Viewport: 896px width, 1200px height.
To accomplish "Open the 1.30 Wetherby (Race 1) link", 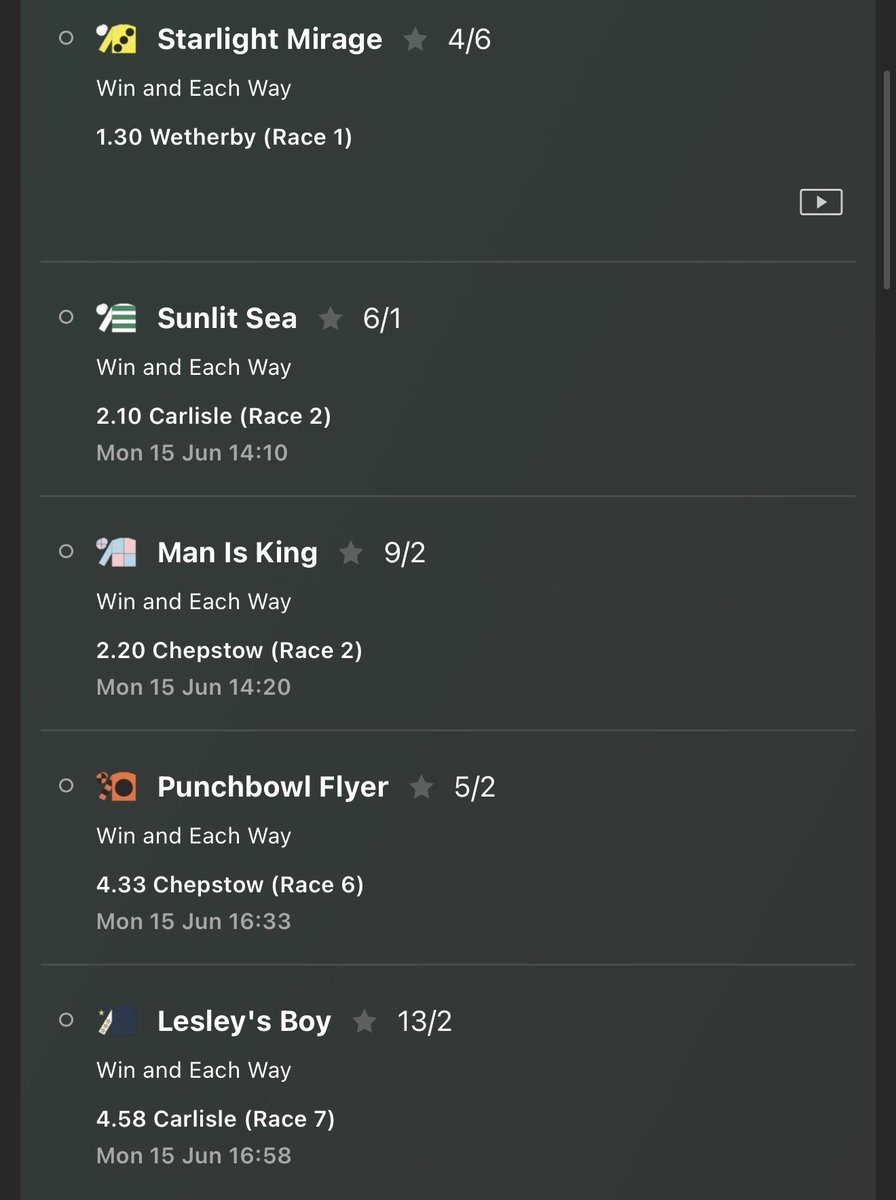I will coord(224,137).
